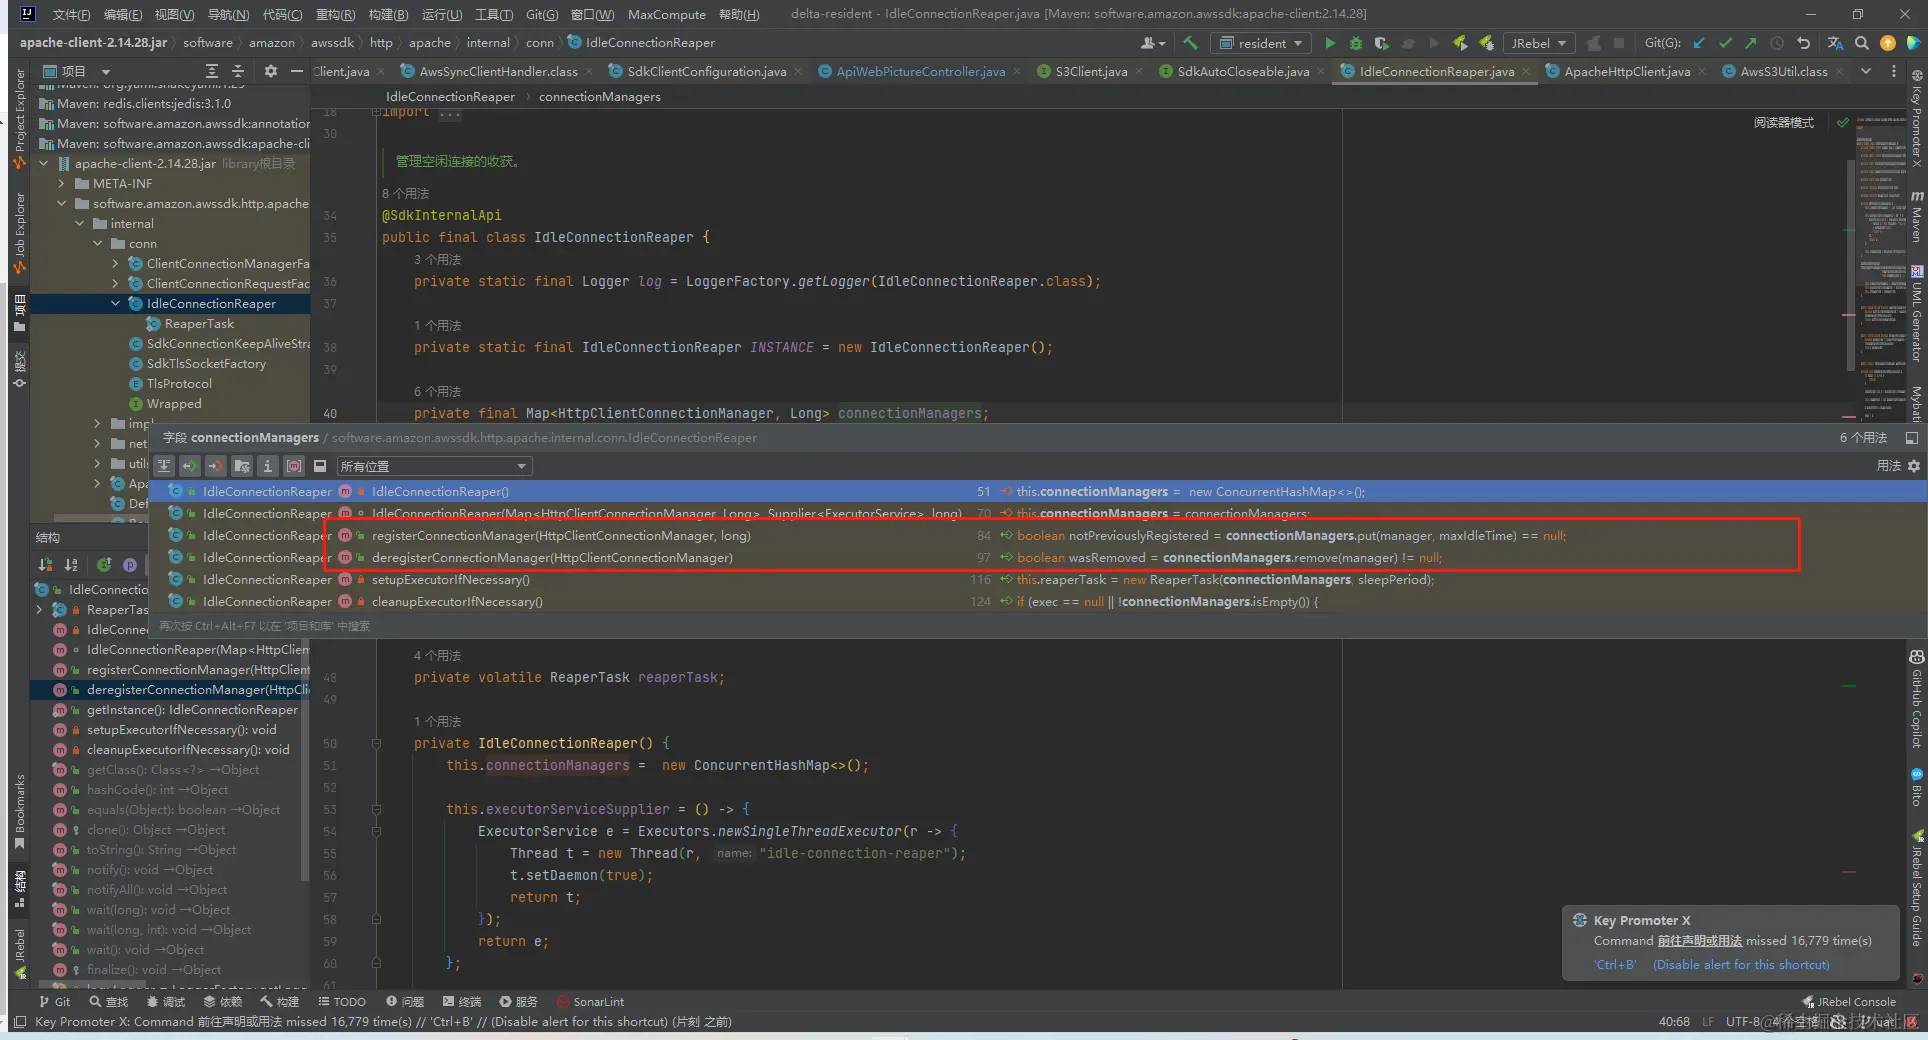This screenshot has height=1040, width=1928.
Task: Open MaxCompute menu
Action: [666, 14]
